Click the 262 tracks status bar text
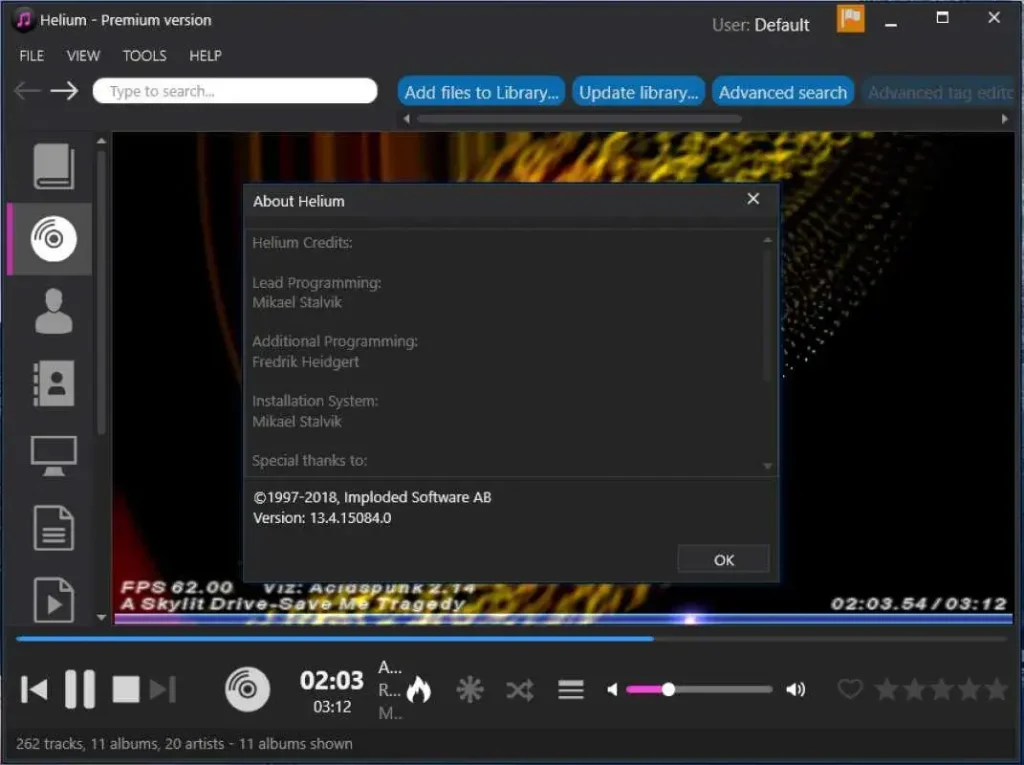 tap(184, 743)
